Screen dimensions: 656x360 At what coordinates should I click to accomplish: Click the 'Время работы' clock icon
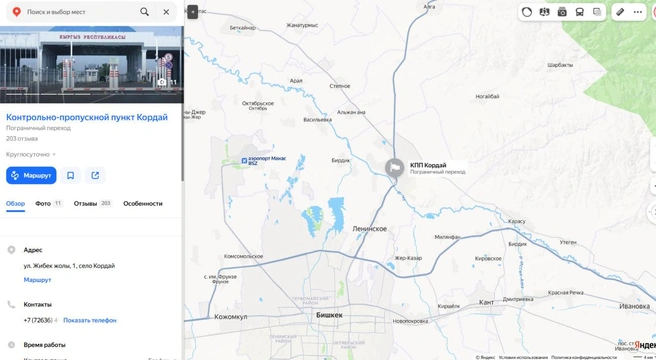pyautogui.click(x=11, y=345)
